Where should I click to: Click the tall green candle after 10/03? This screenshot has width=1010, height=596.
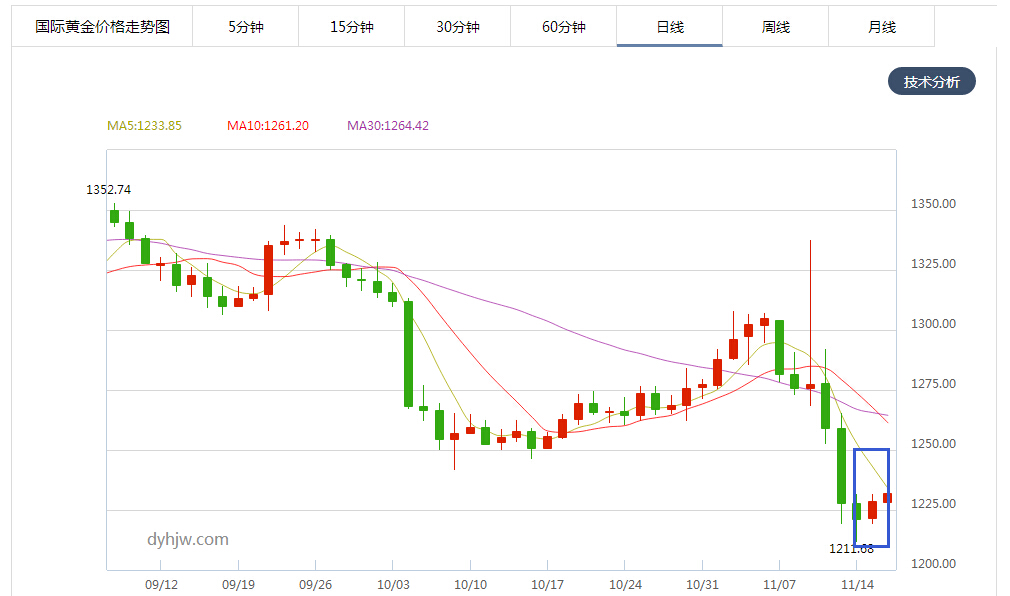pos(408,354)
